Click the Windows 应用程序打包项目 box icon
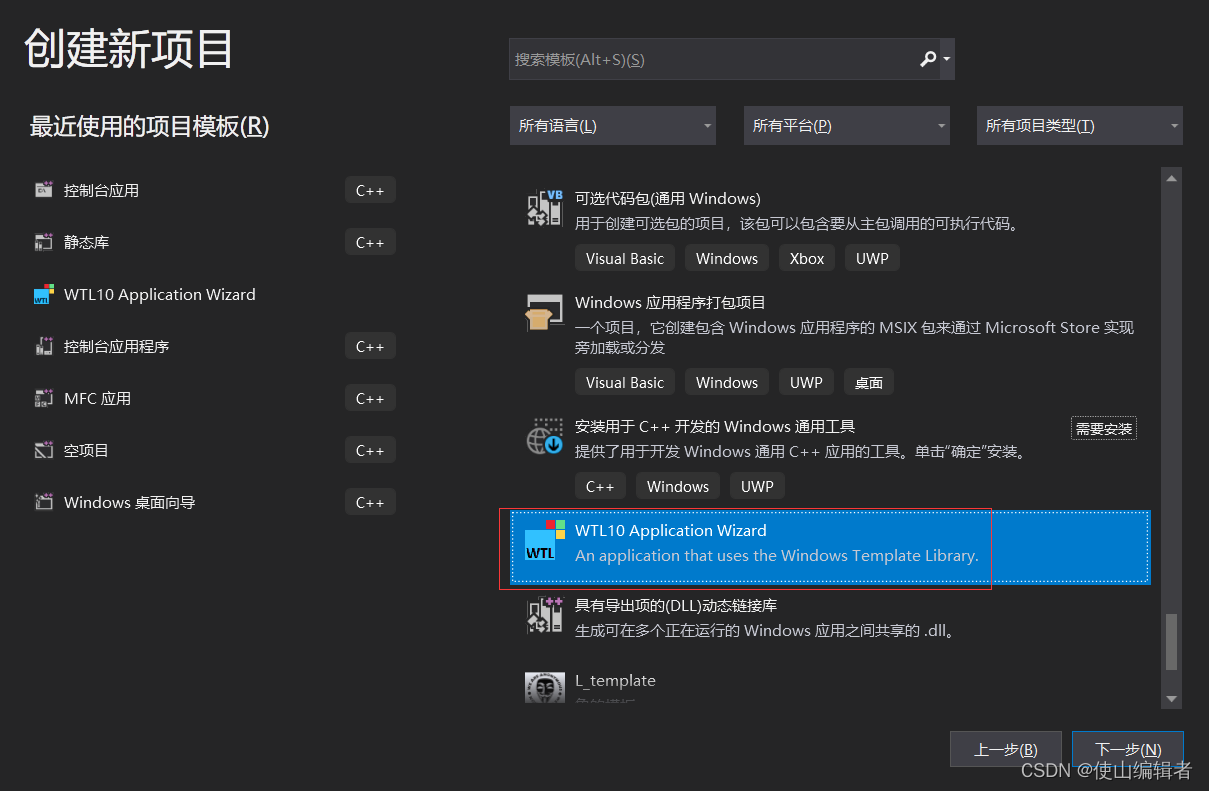 tap(545, 310)
